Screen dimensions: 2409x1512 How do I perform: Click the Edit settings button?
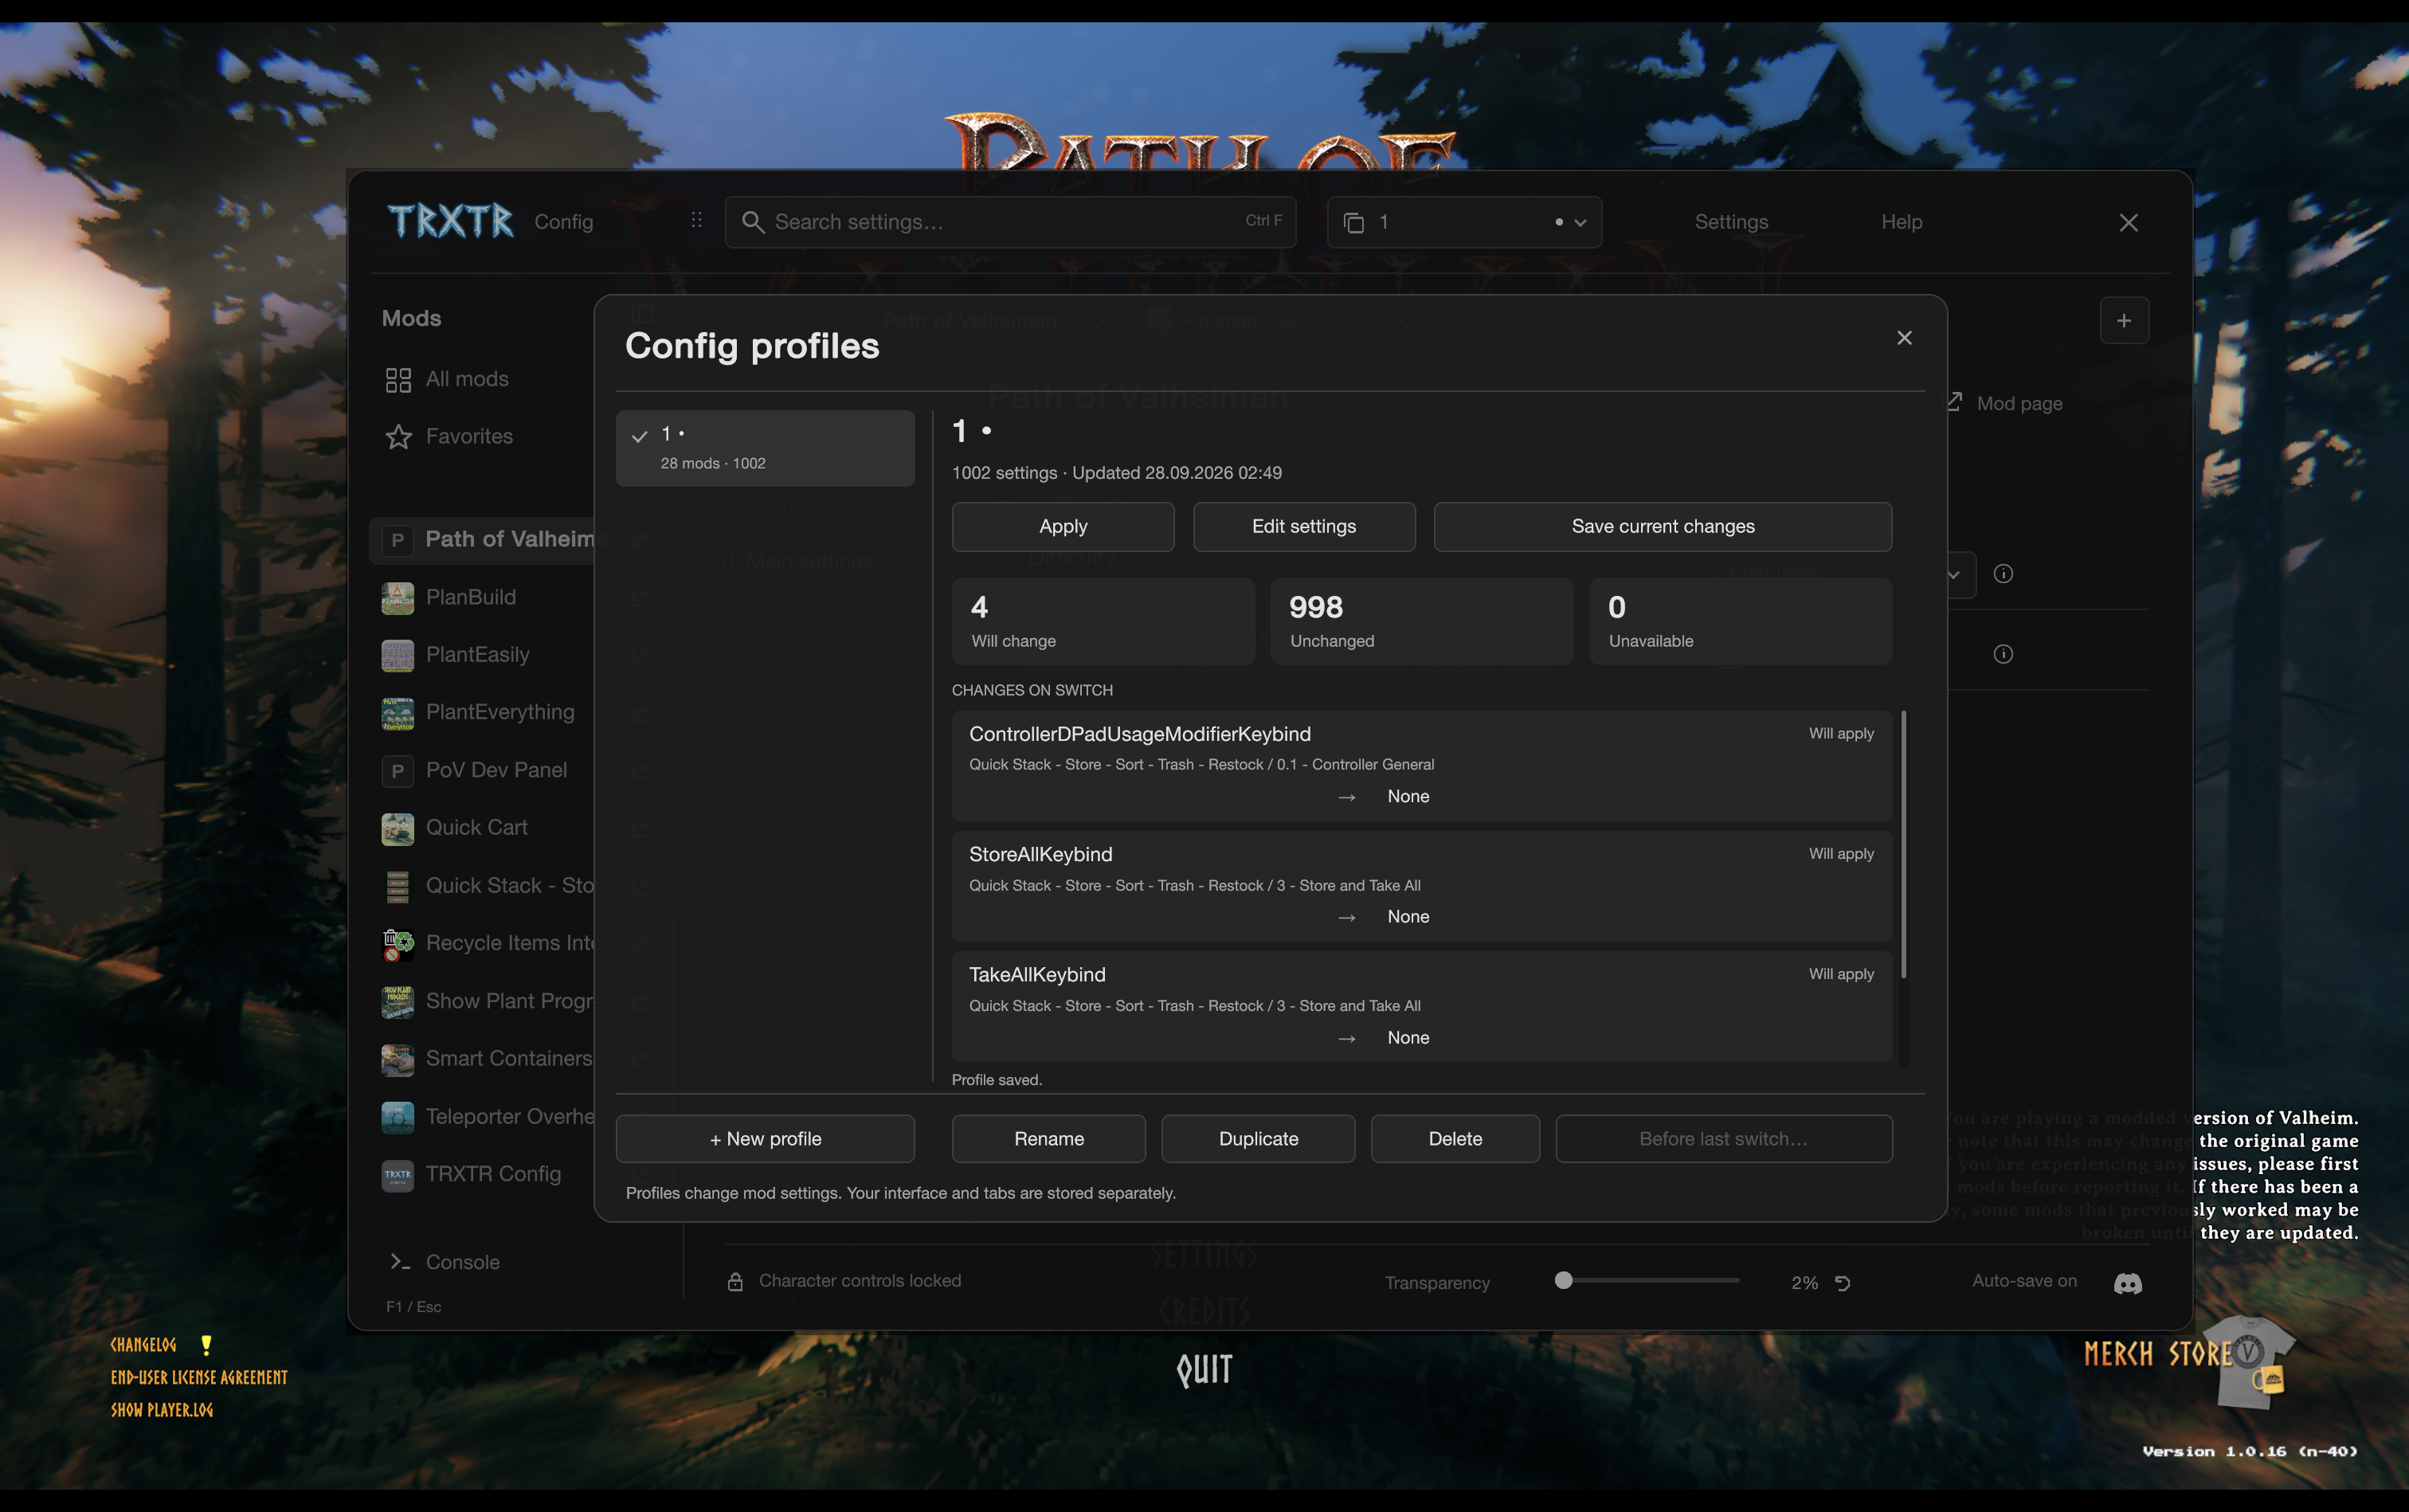pyautogui.click(x=1304, y=527)
